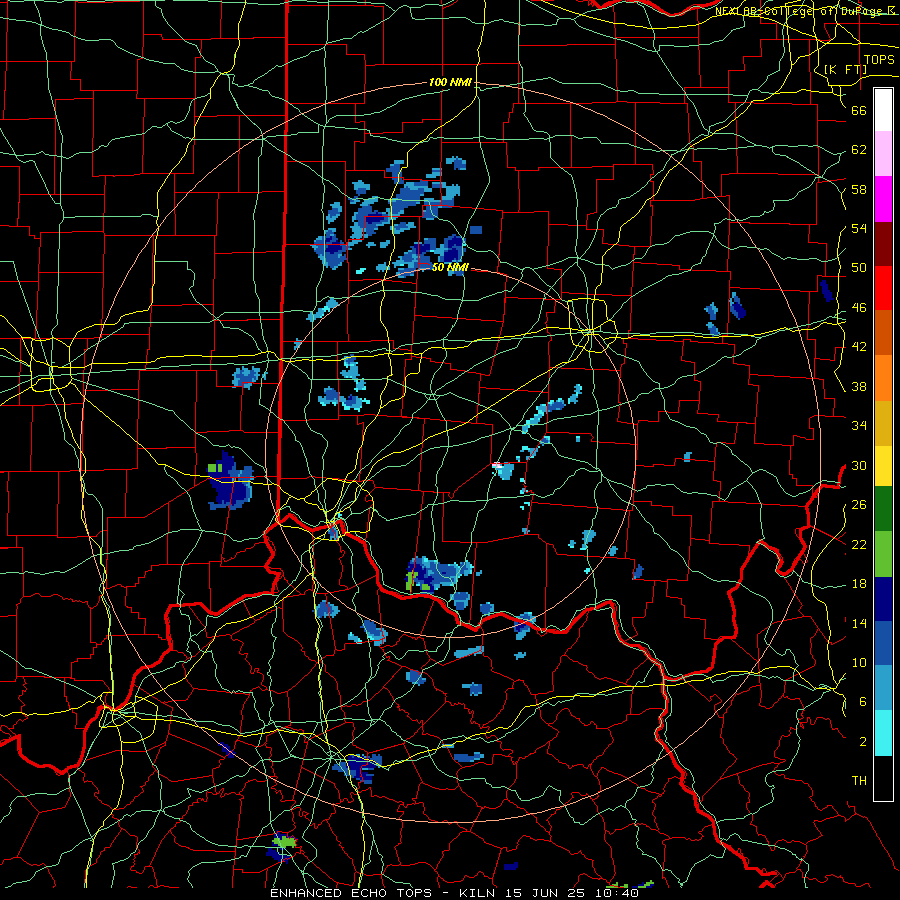Select the bright orange legend color band
The height and width of the screenshot is (900, 900).
point(883,378)
